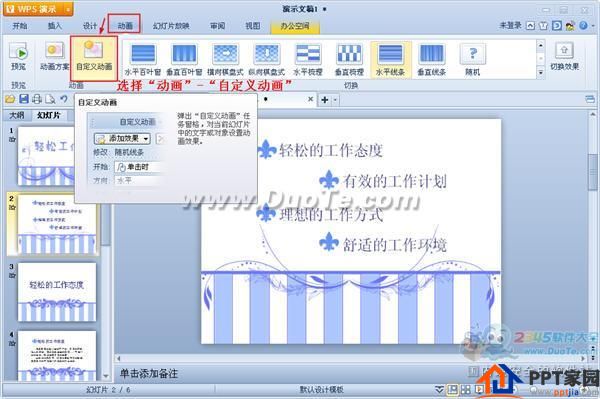This screenshot has height=399, width=600.
Task: Click the slide area vertical scrollbar thumb
Action: [593, 171]
